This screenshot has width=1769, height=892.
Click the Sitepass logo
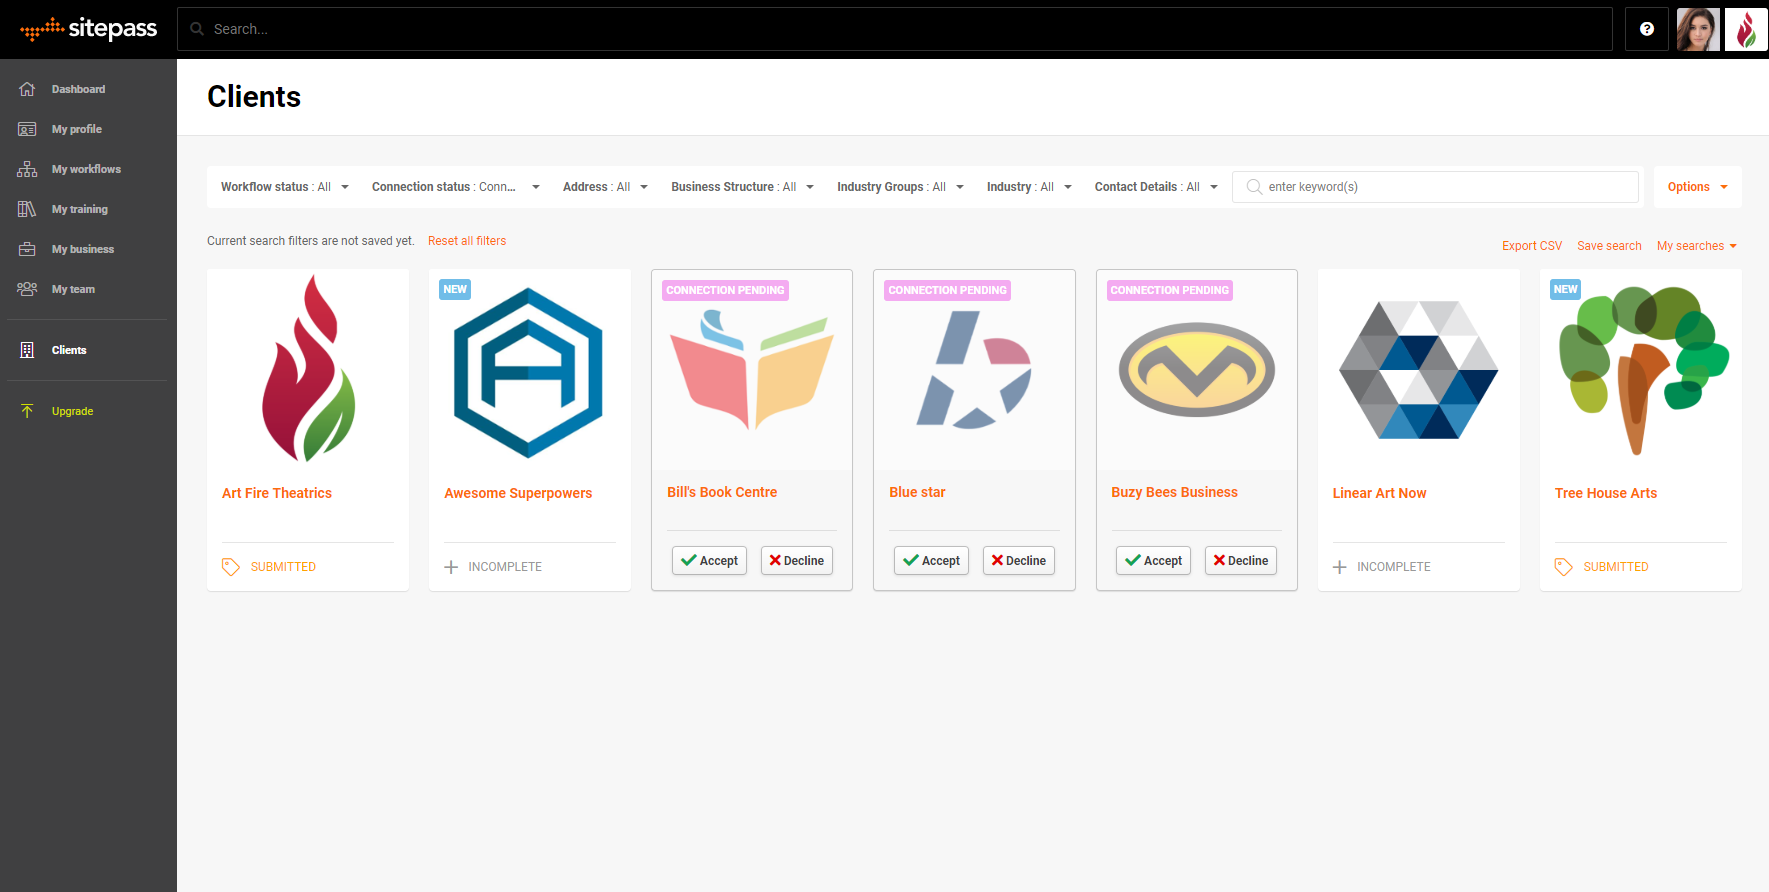(88, 29)
